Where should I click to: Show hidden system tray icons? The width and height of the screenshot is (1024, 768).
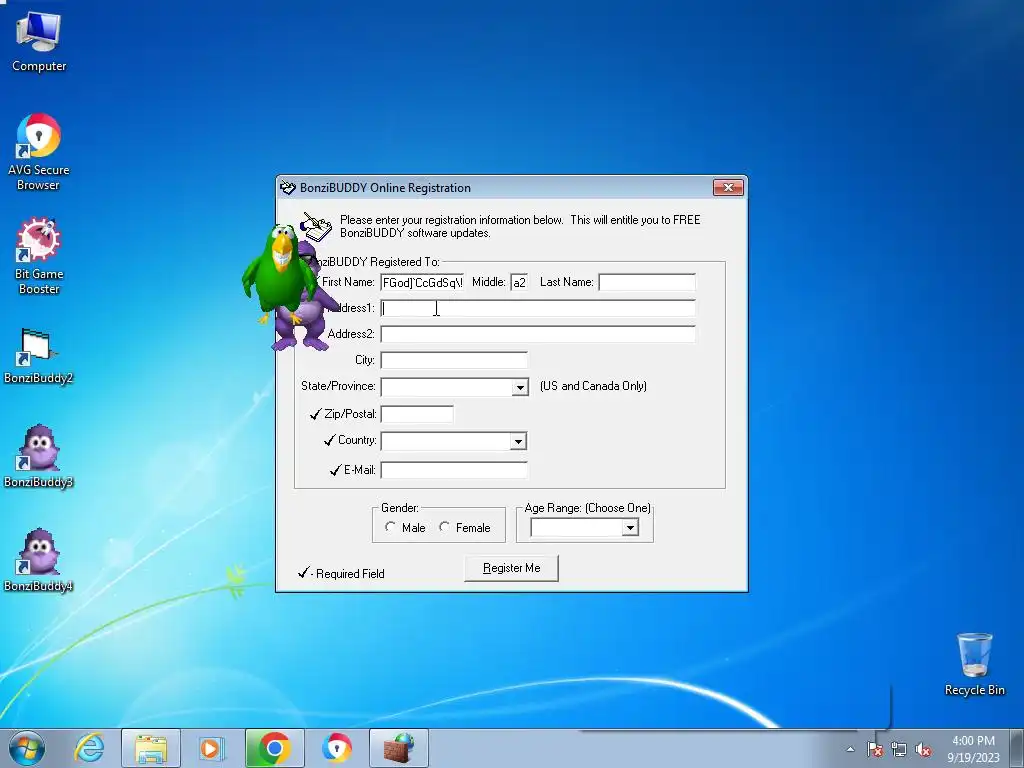coord(850,749)
